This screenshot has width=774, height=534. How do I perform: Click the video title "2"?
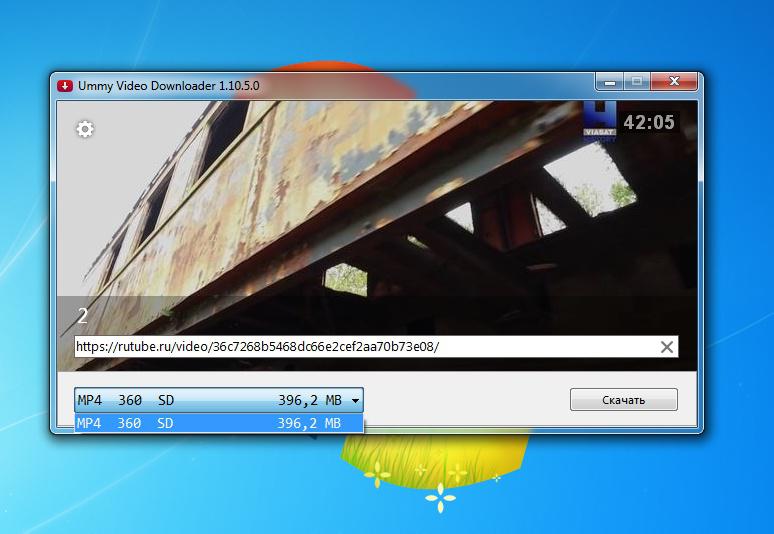tap(82, 316)
